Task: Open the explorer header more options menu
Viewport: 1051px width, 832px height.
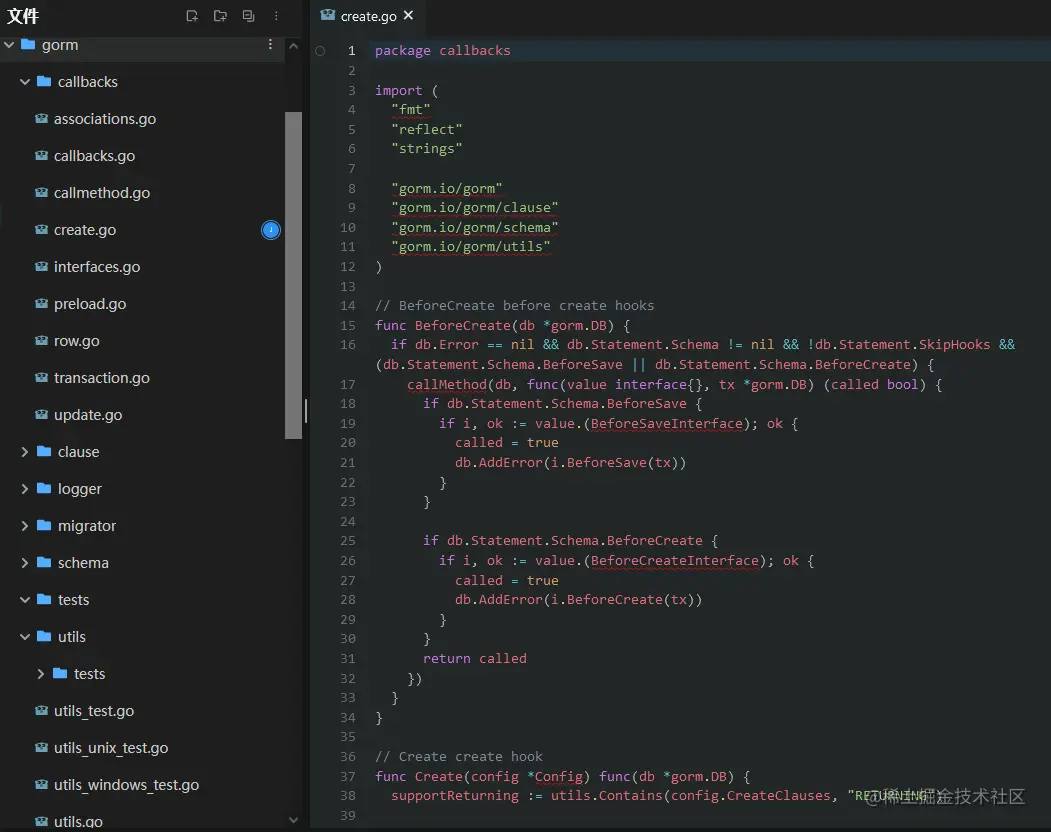Action: click(276, 16)
